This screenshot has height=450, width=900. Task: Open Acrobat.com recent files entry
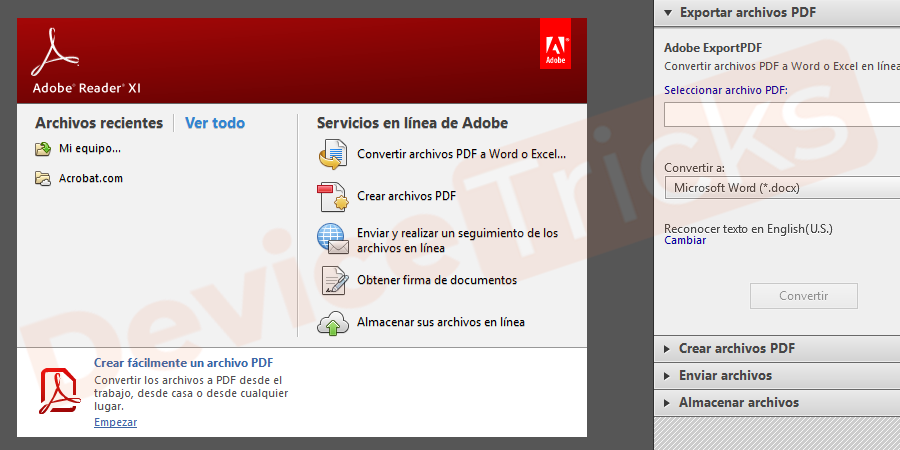point(91,178)
